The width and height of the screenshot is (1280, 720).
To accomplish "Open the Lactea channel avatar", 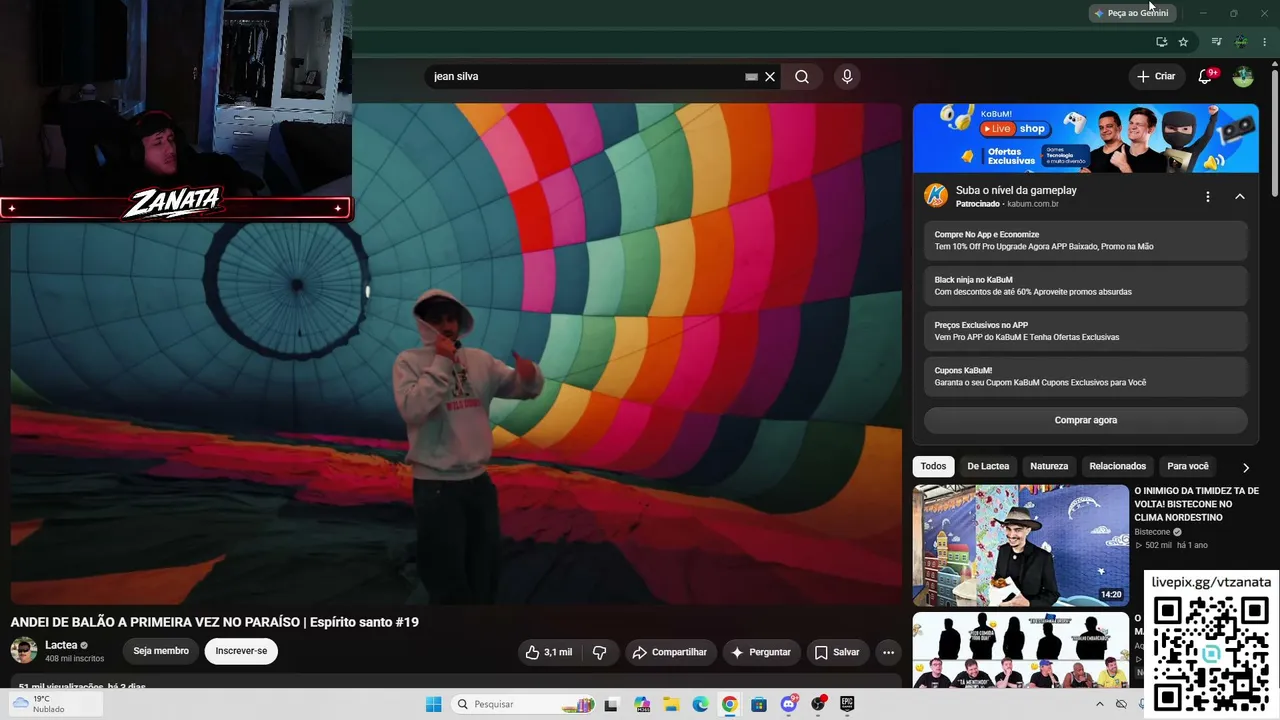I will pos(24,650).
